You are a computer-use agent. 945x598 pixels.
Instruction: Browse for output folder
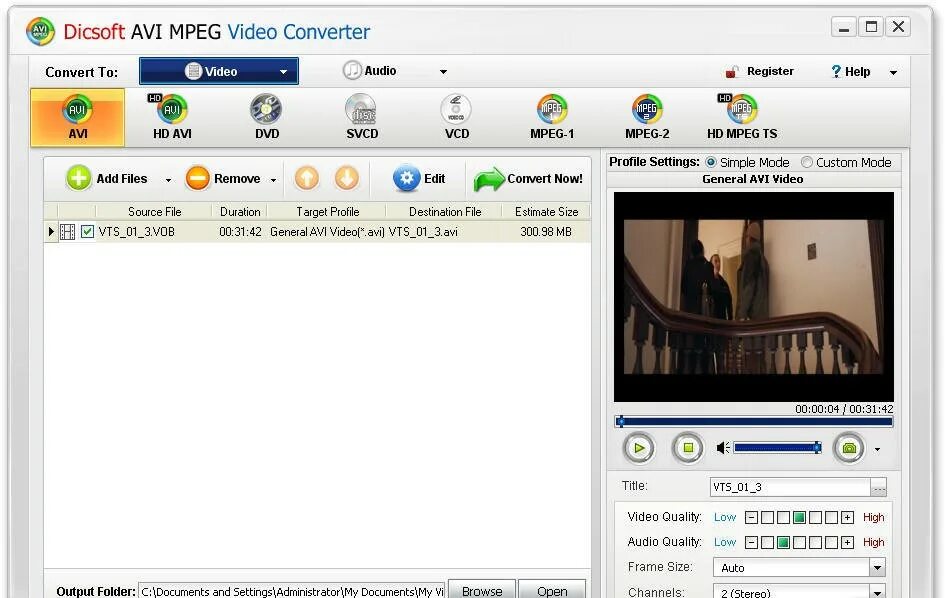[482, 591]
